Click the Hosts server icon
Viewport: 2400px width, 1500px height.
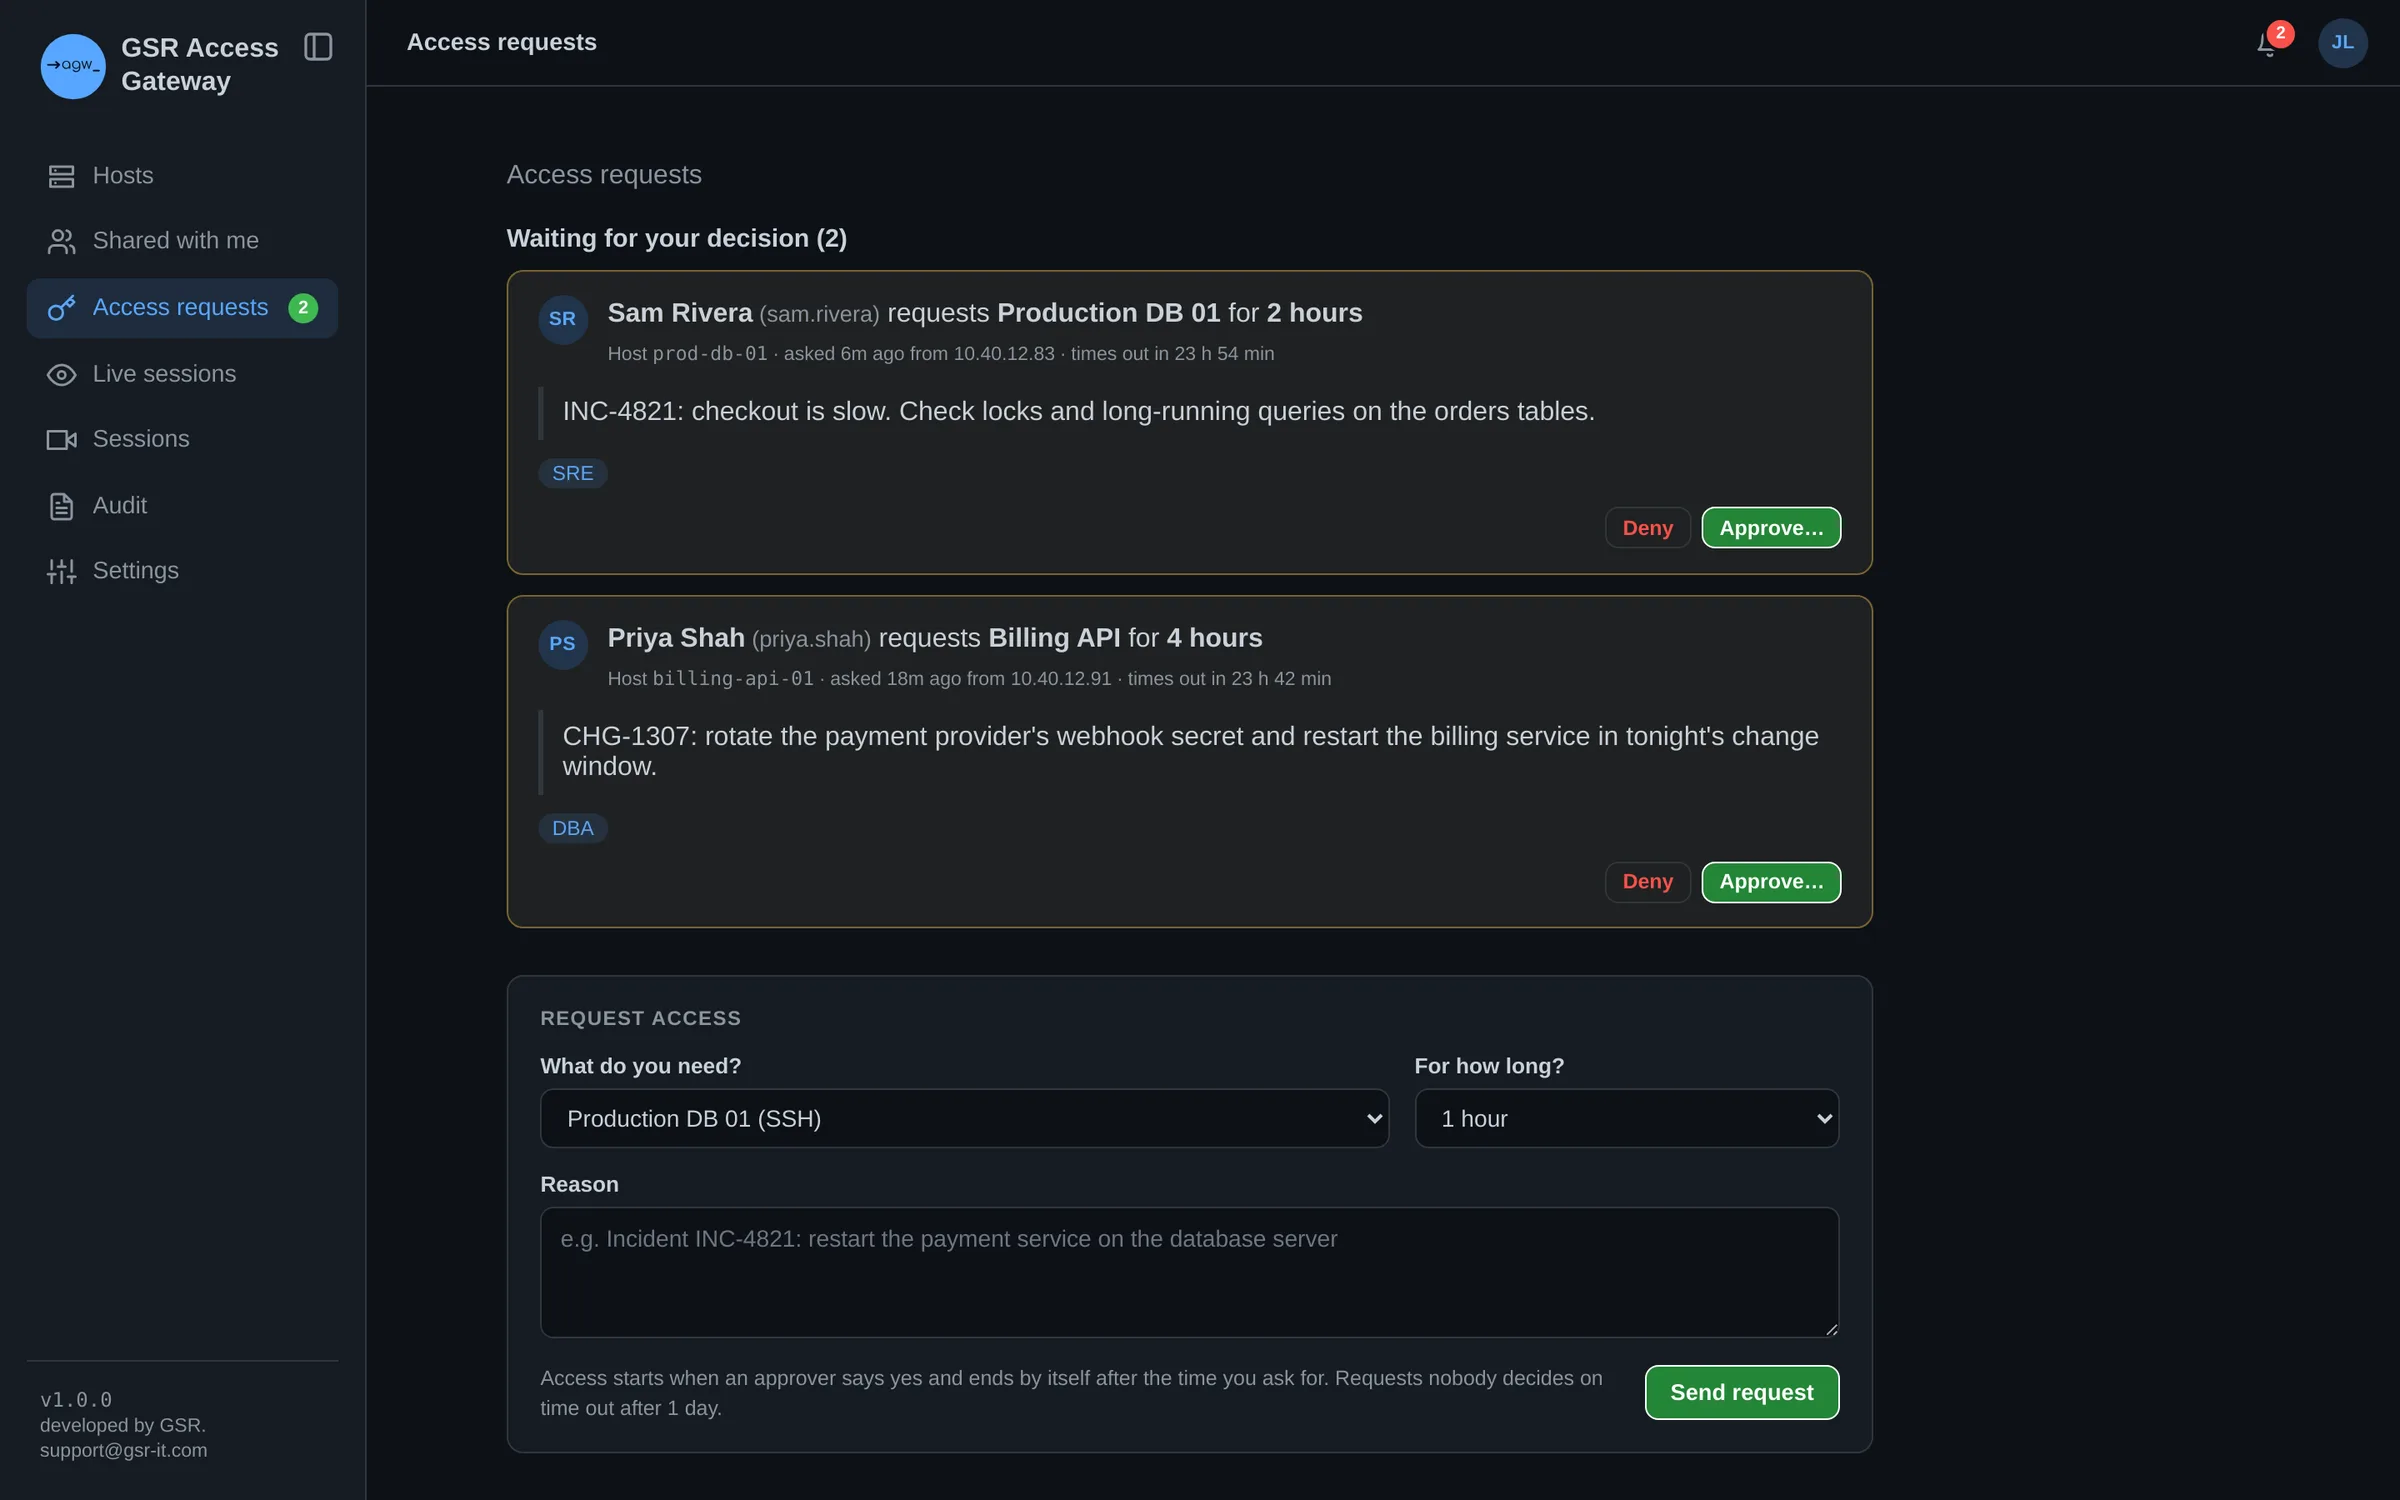(61, 176)
